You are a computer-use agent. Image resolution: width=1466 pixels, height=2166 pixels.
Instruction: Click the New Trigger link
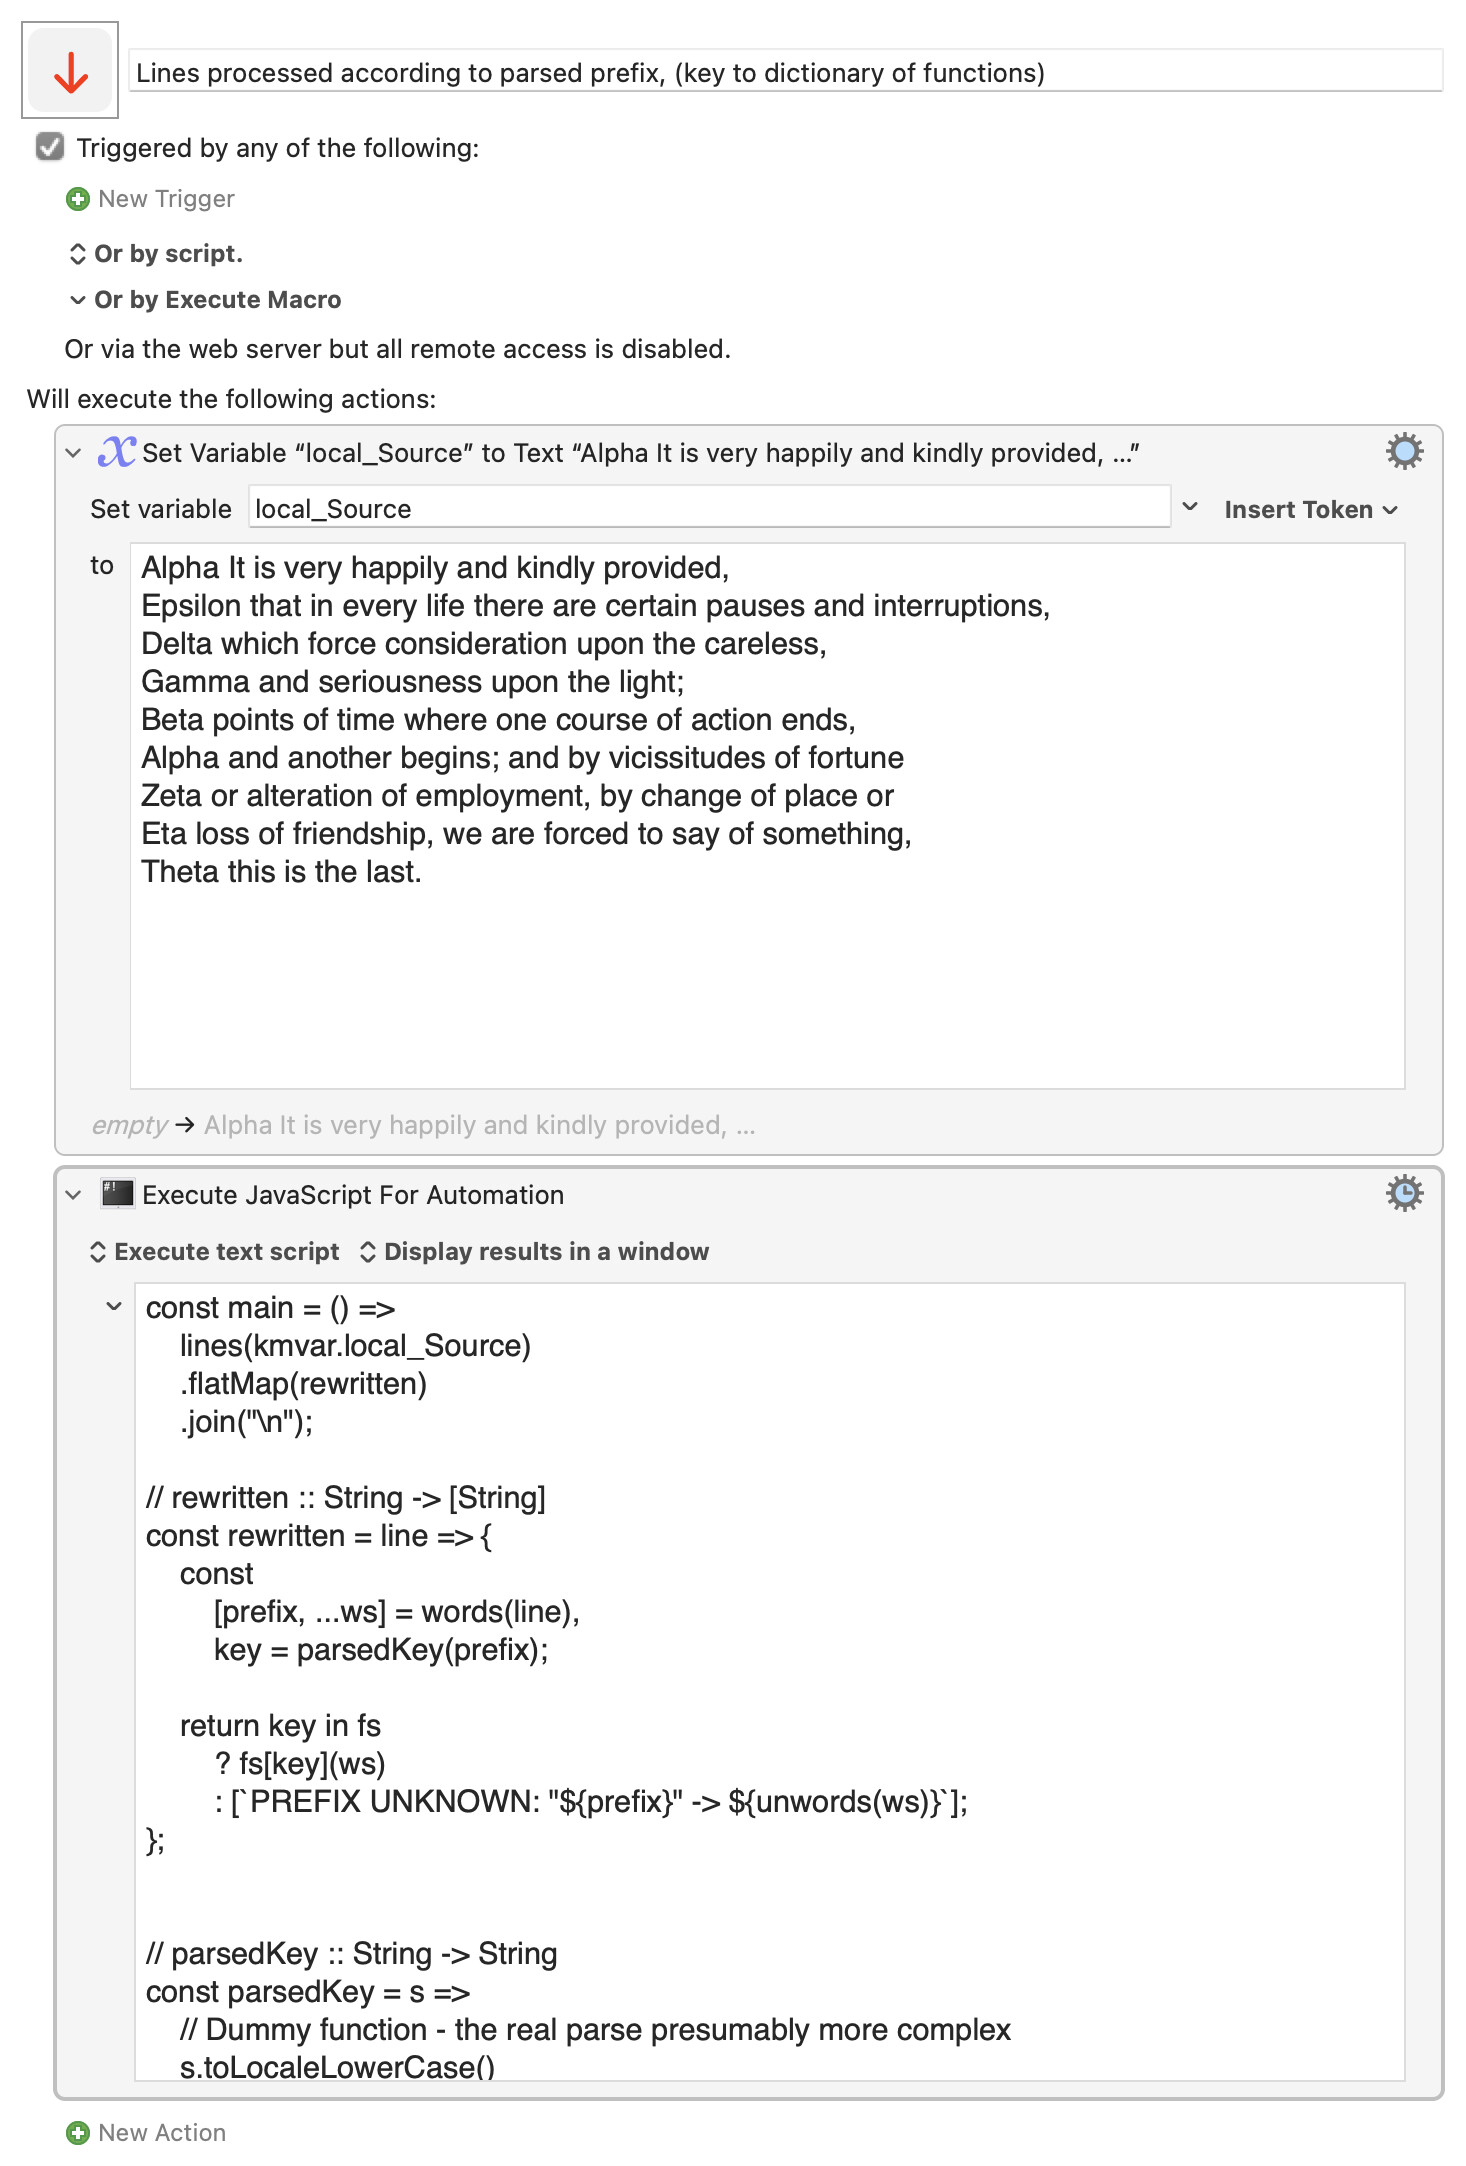(166, 199)
